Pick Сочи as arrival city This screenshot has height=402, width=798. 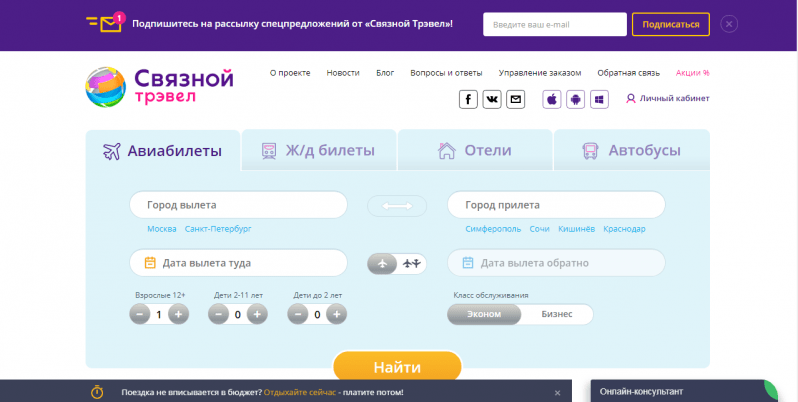[x=539, y=229]
